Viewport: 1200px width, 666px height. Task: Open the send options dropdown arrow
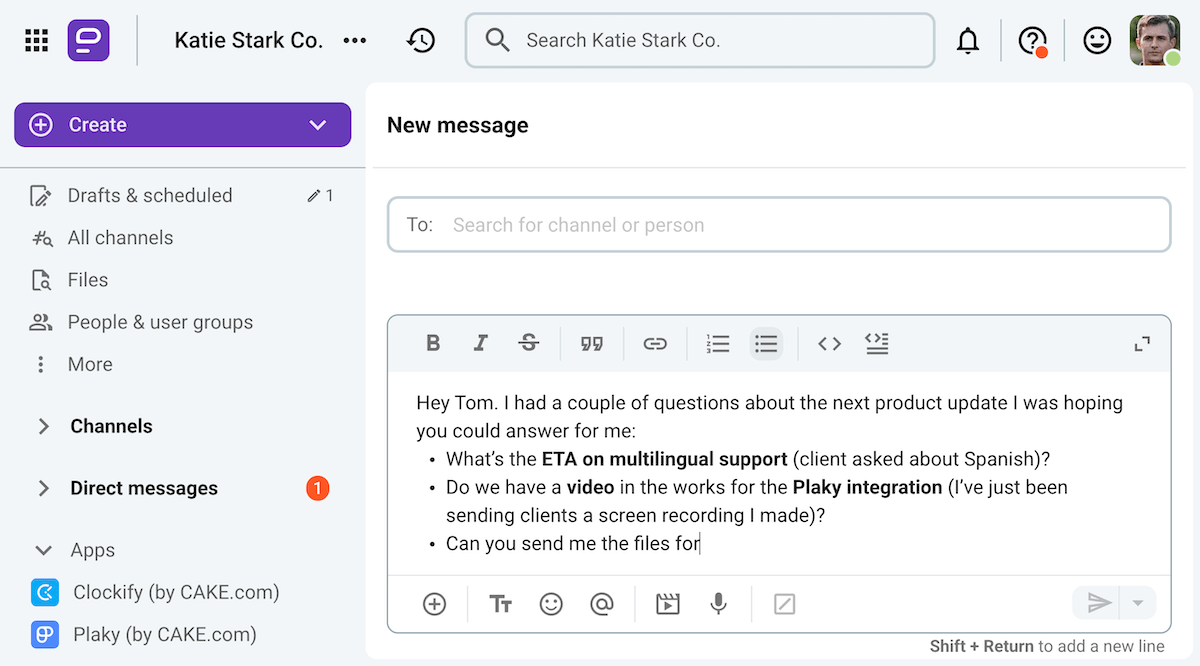click(1137, 603)
